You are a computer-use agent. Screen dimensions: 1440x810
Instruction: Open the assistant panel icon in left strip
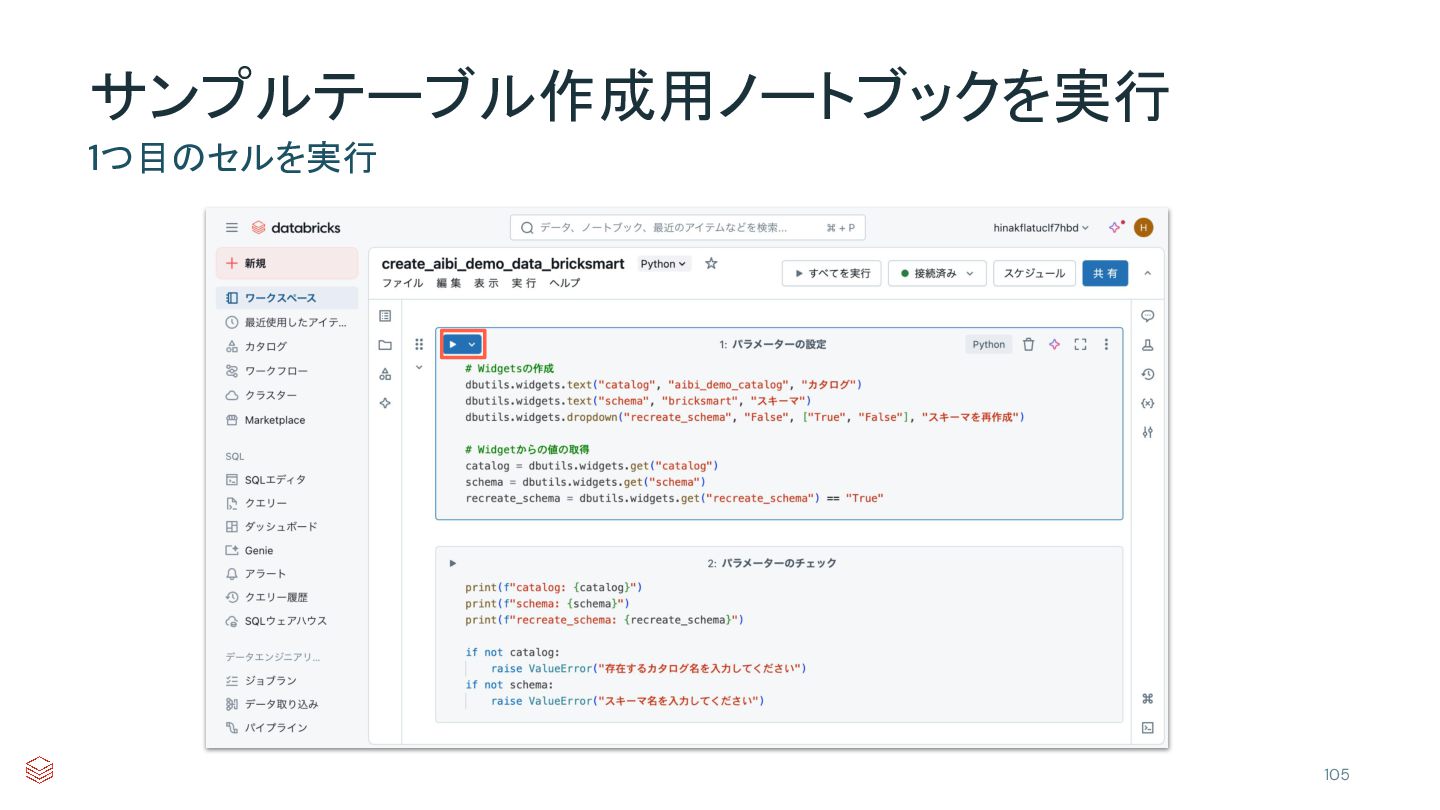(x=385, y=403)
